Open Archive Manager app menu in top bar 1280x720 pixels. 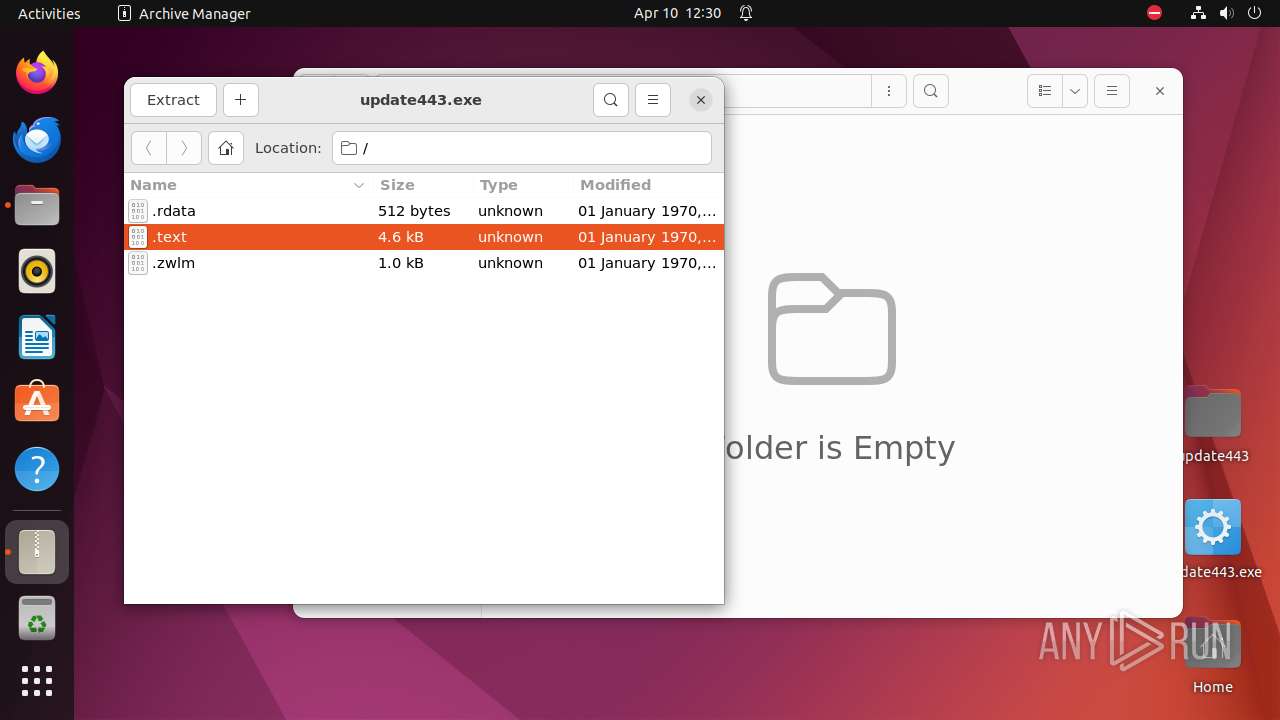pos(184,13)
